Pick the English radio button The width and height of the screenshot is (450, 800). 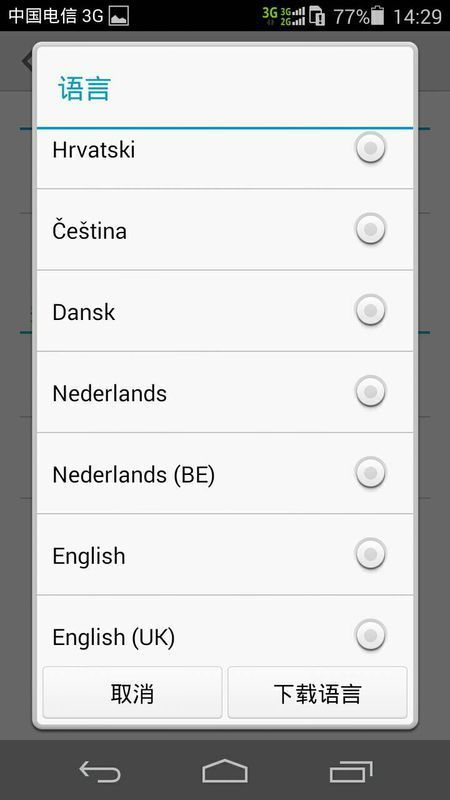(370, 554)
